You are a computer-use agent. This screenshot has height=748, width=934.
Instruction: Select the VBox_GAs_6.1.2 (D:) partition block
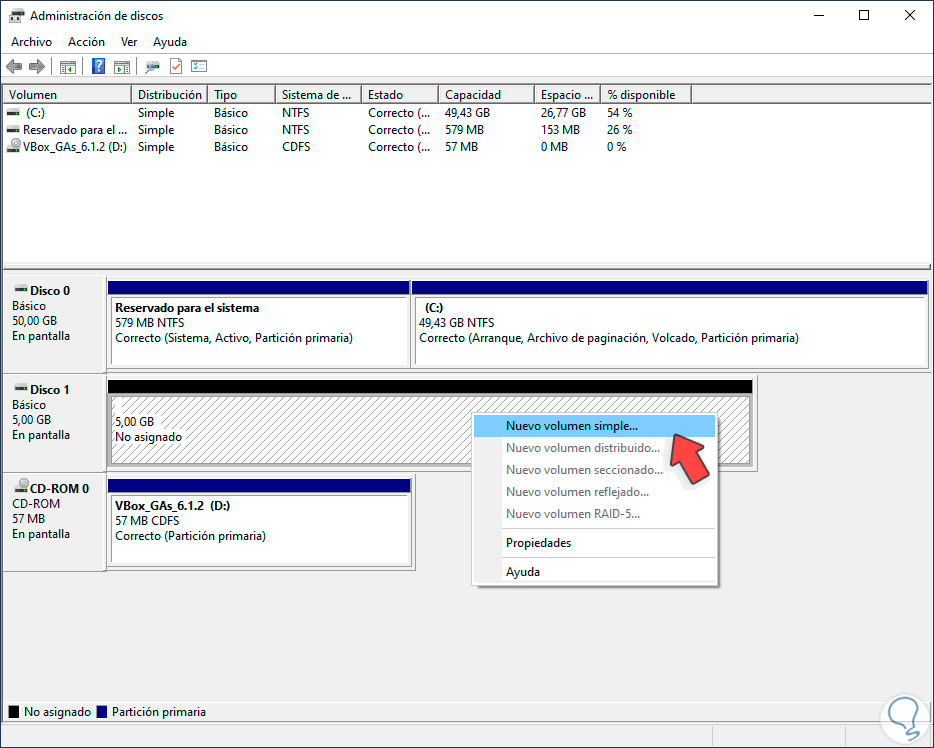pos(260,522)
